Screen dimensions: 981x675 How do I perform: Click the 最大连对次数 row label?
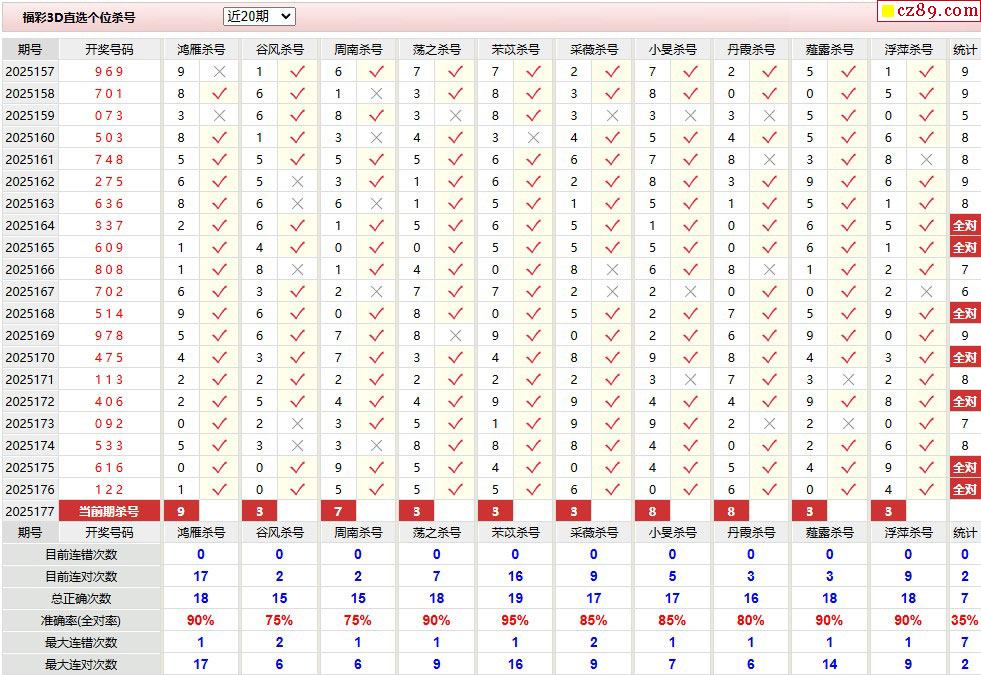[81, 664]
